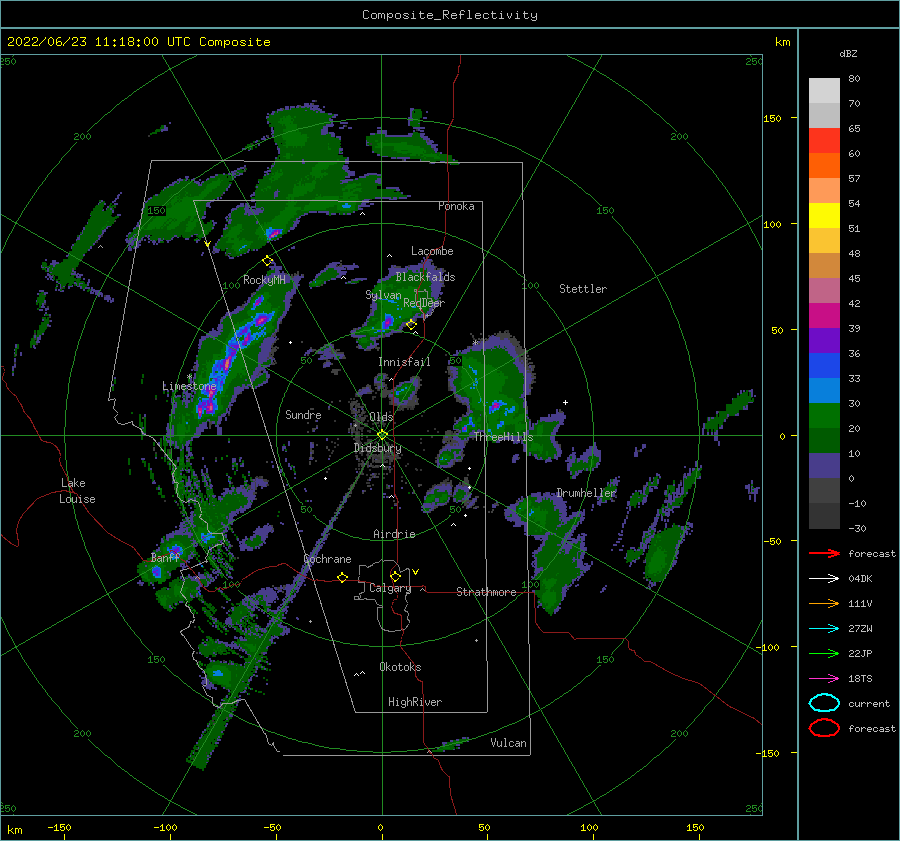Click the yellow diamond marker above Calgary

[x=395, y=576]
